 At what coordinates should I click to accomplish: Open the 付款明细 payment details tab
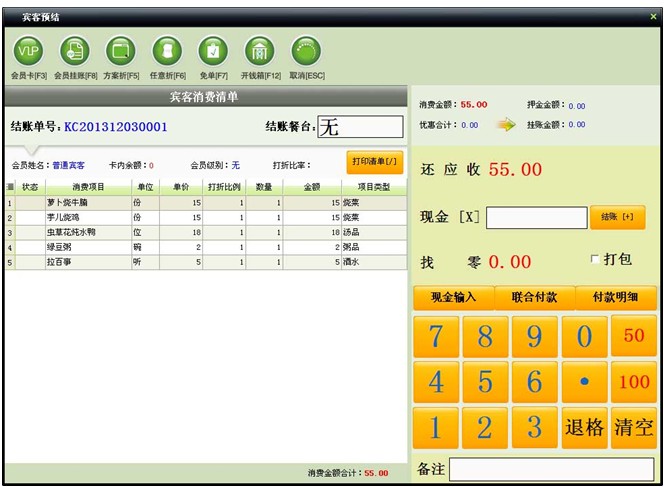click(616, 297)
